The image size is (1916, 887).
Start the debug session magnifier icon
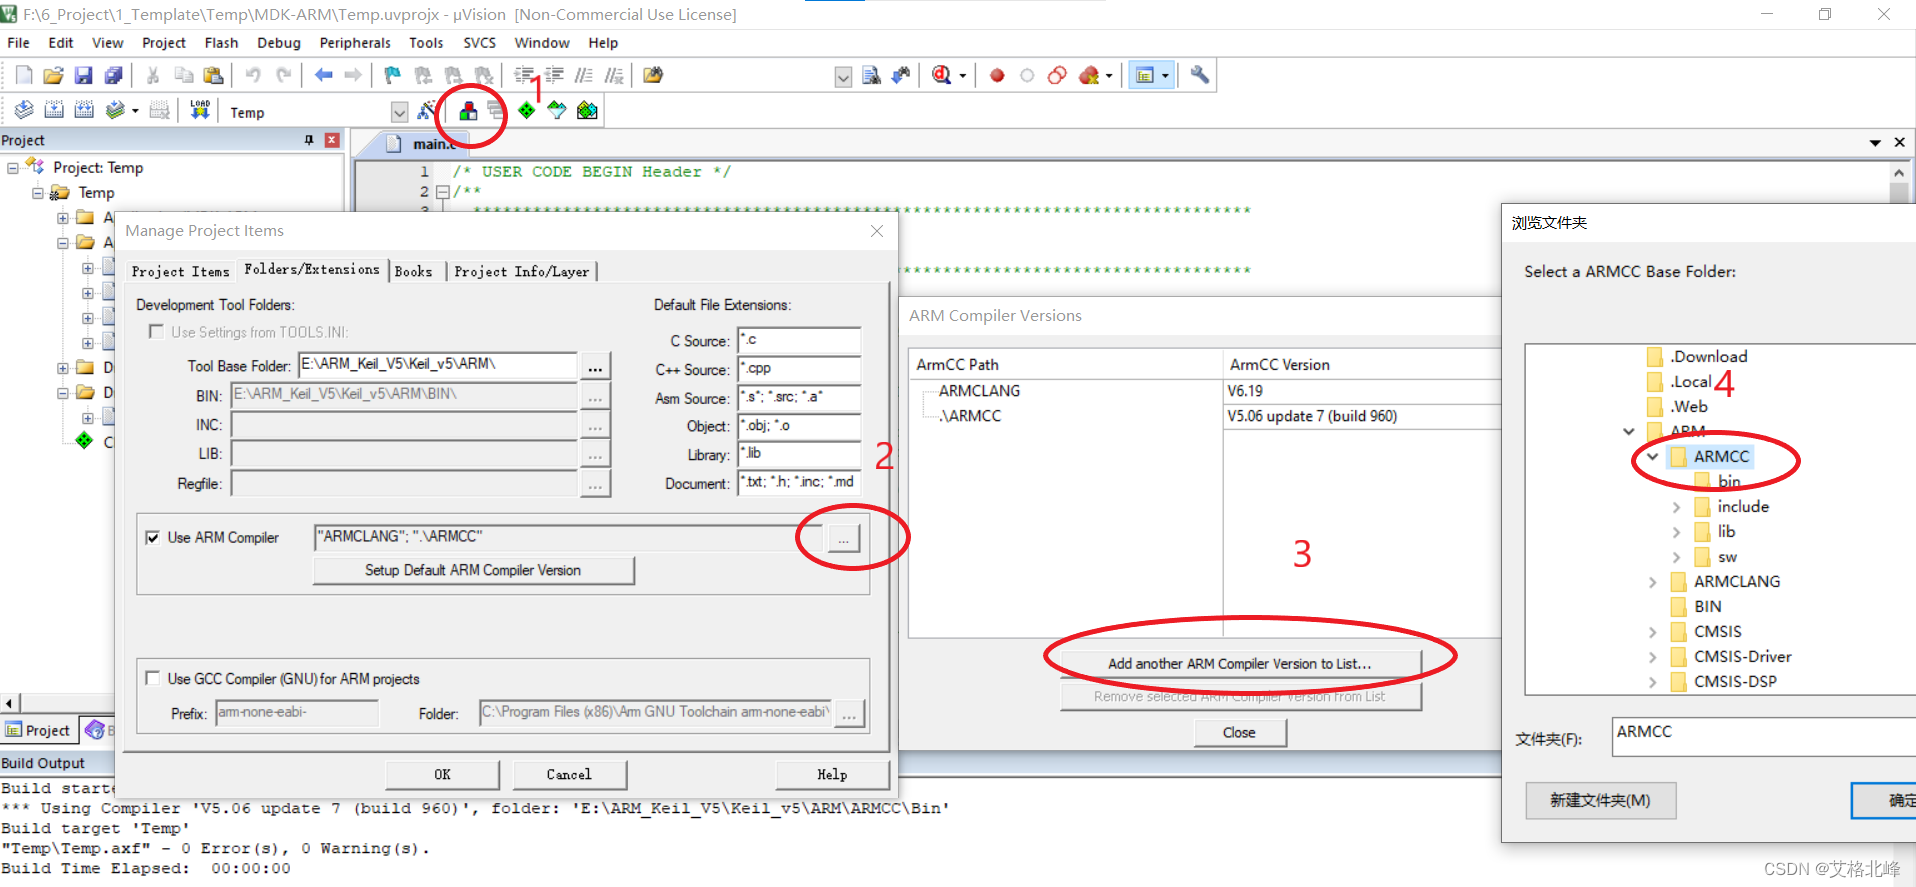941,75
